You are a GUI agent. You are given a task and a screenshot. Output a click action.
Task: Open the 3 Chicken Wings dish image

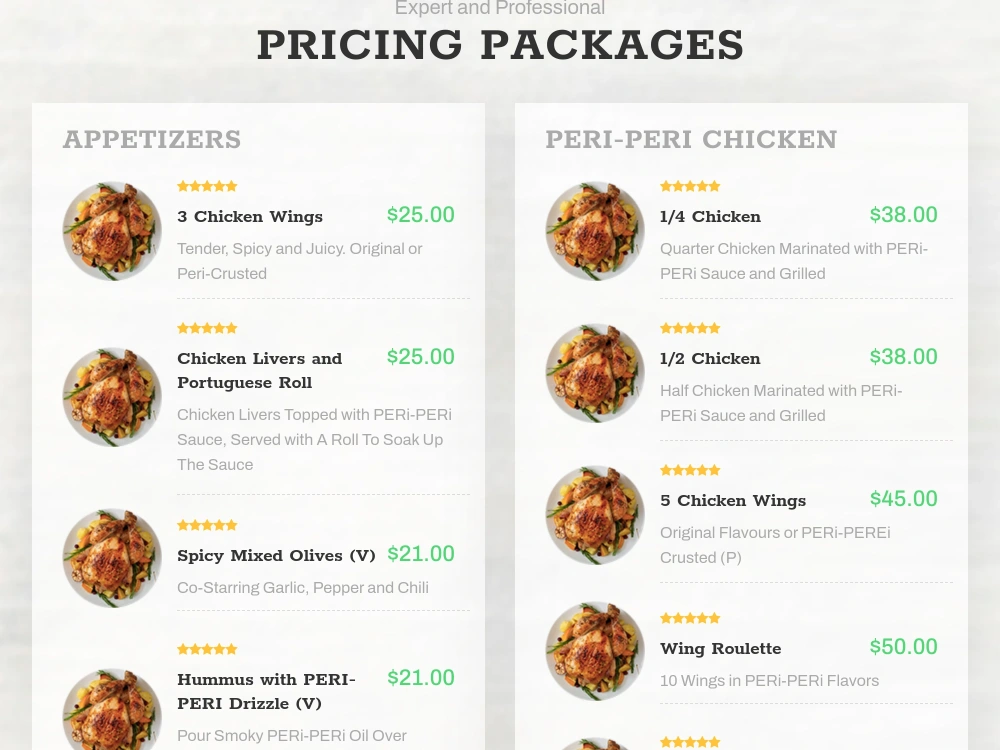(112, 231)
